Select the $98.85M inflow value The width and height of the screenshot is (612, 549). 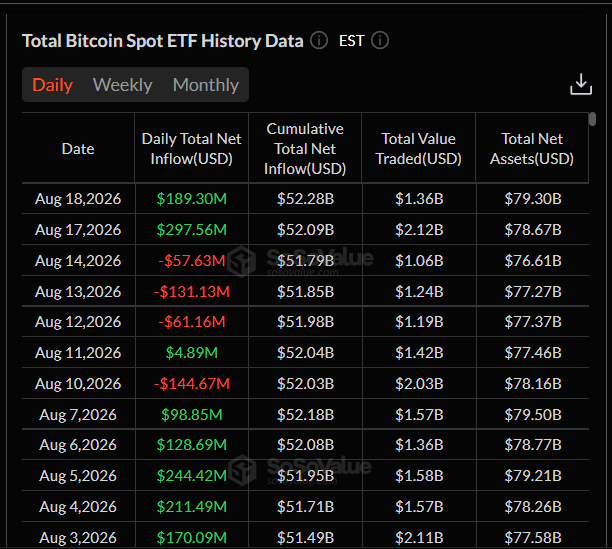click(x=192, y=414)
